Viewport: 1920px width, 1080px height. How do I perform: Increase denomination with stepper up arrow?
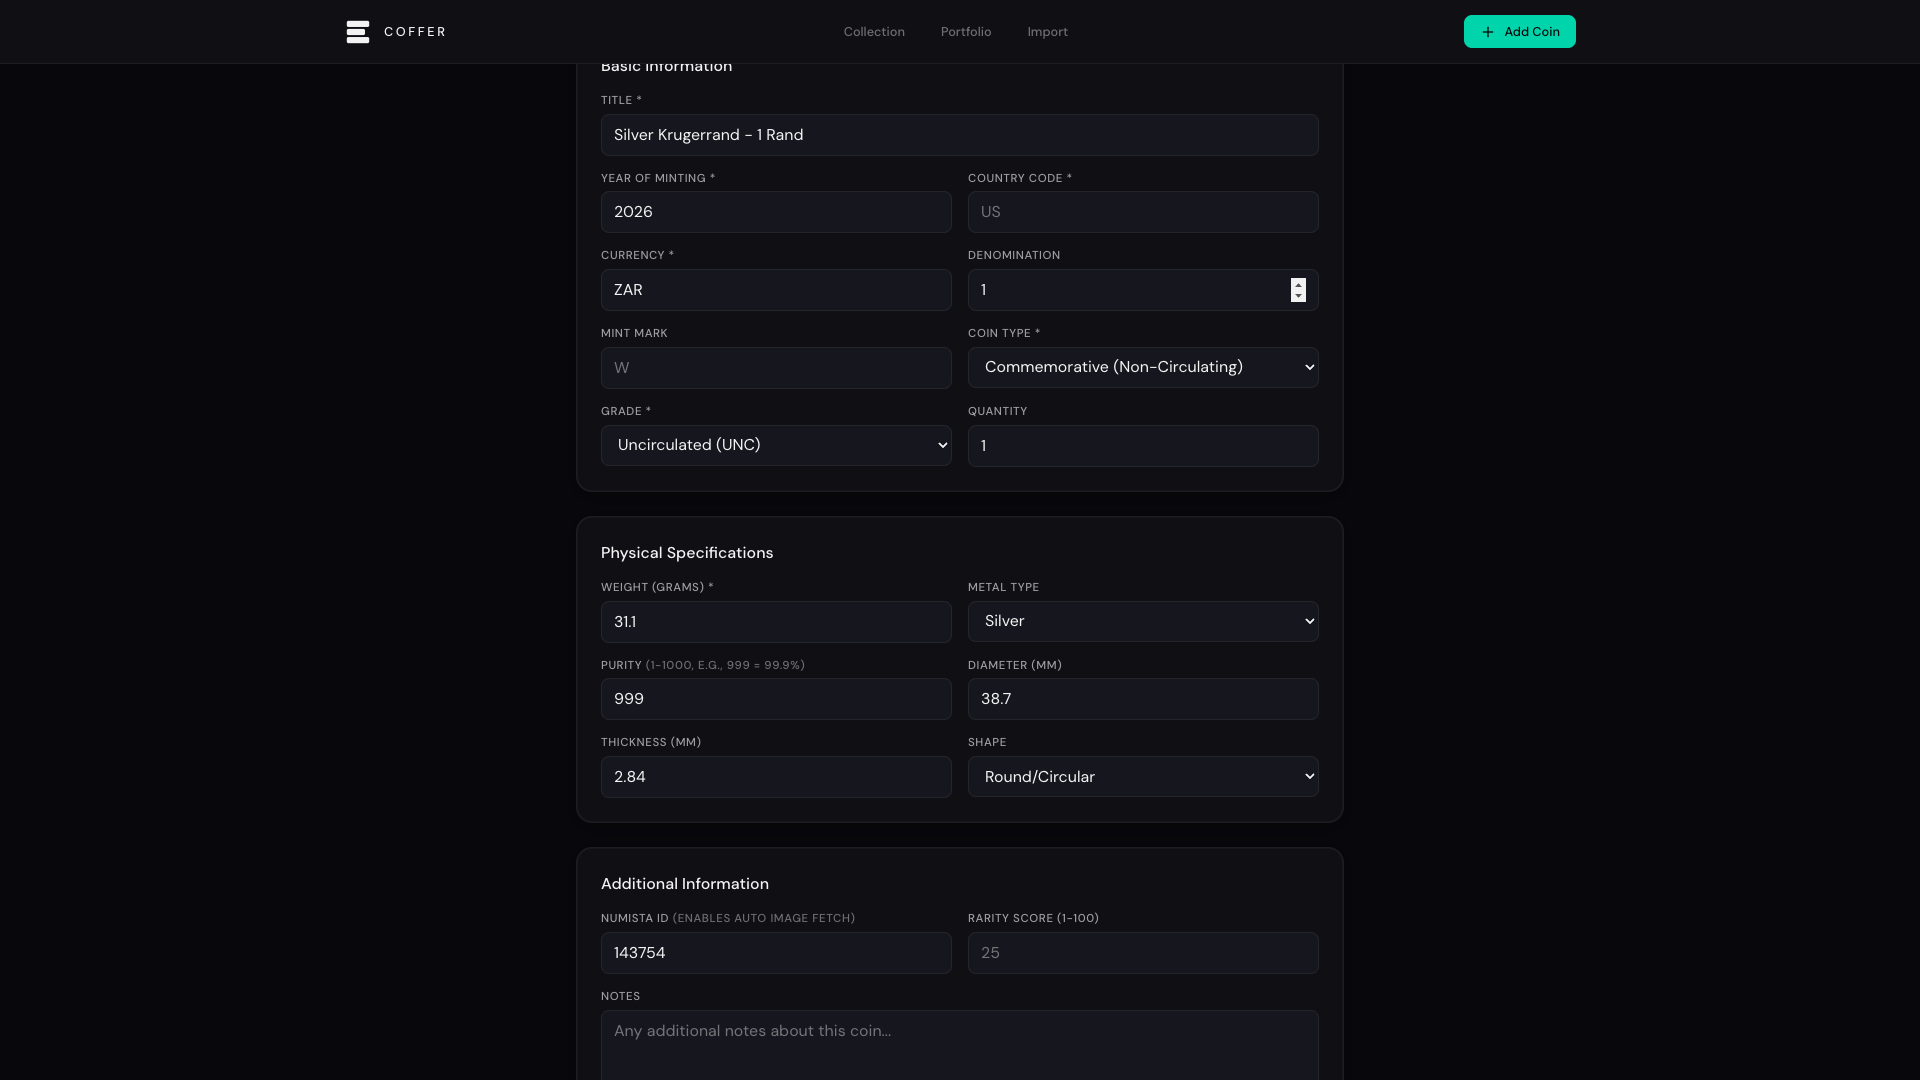(x=1298, y=284)
